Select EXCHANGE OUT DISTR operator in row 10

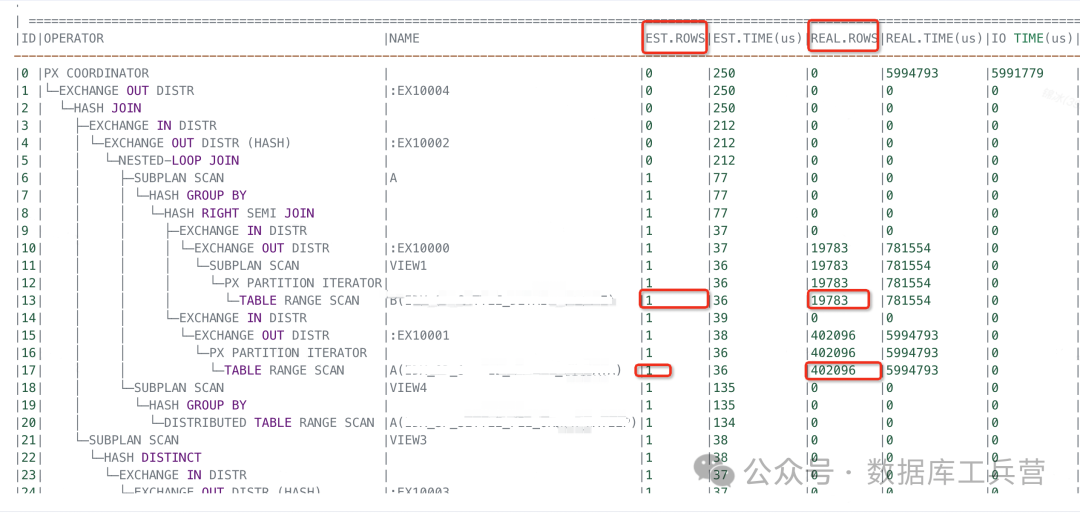pyautogui.click(x=262, y=248)
